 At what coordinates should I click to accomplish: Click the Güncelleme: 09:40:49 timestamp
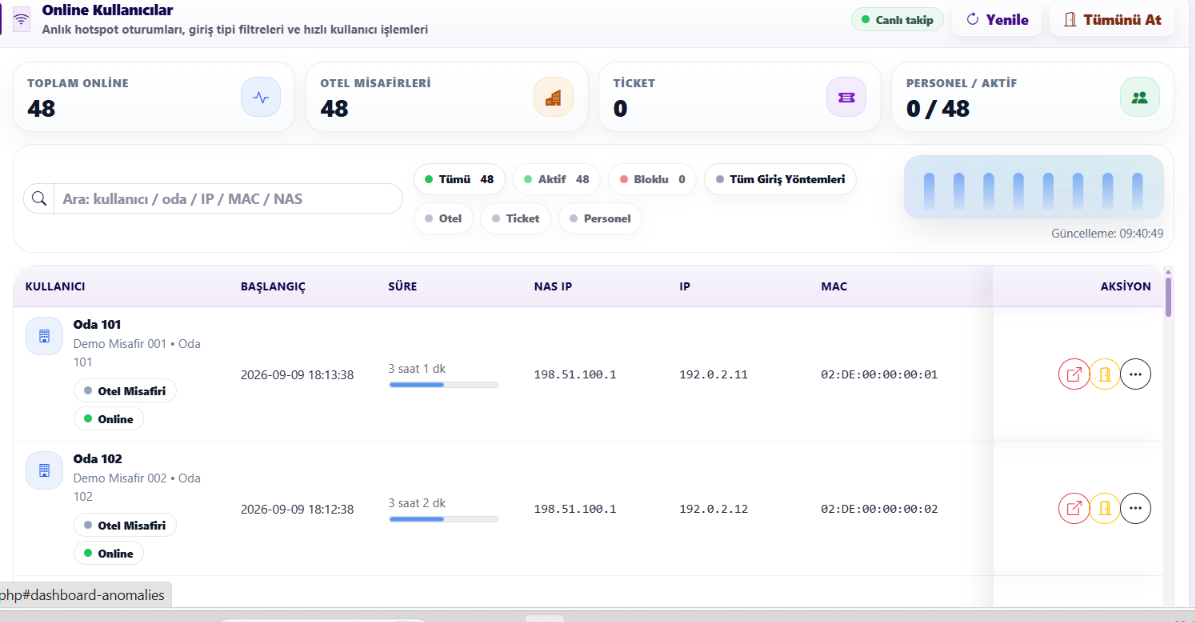pos(1107,233)
